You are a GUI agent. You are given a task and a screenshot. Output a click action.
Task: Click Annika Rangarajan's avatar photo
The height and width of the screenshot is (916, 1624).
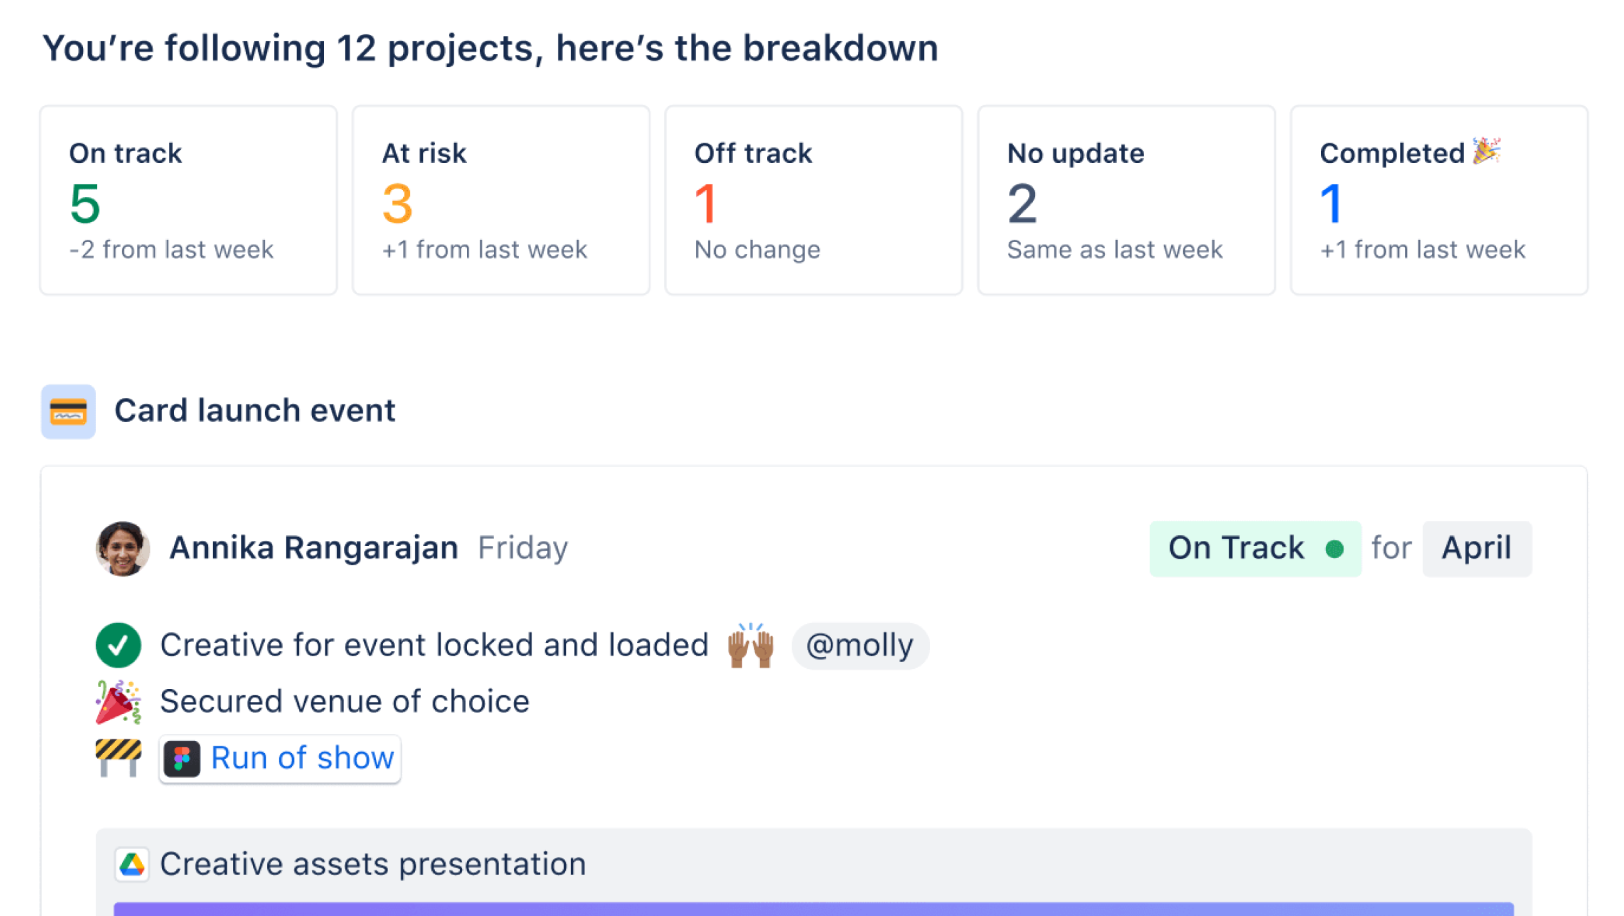122,548
